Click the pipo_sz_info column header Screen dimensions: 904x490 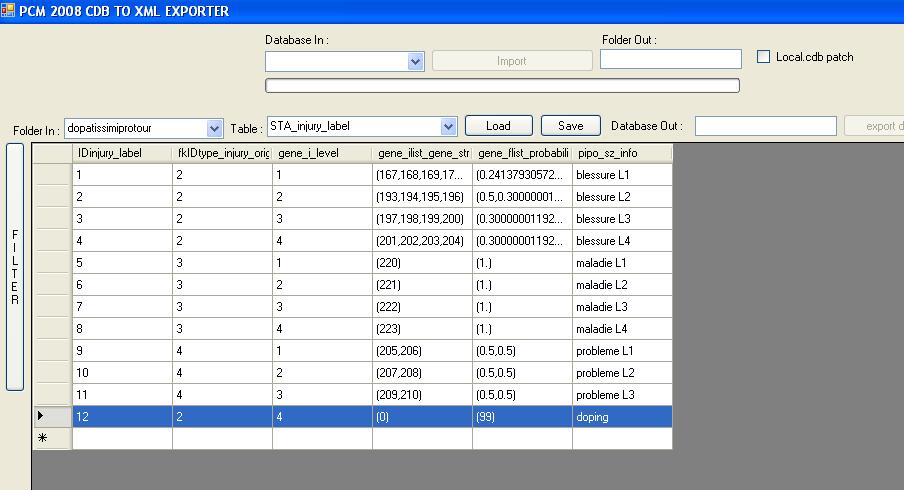(x=622, y=153)
